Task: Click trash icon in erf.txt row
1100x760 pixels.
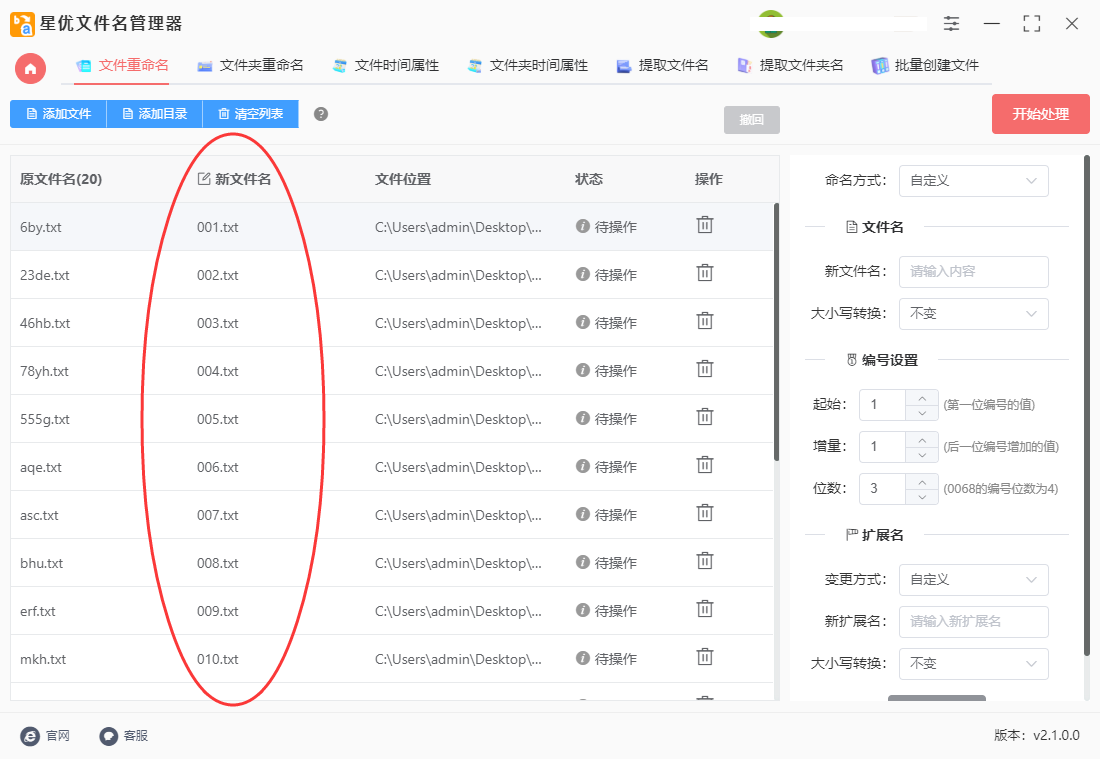Action: (x=705, y=609)
